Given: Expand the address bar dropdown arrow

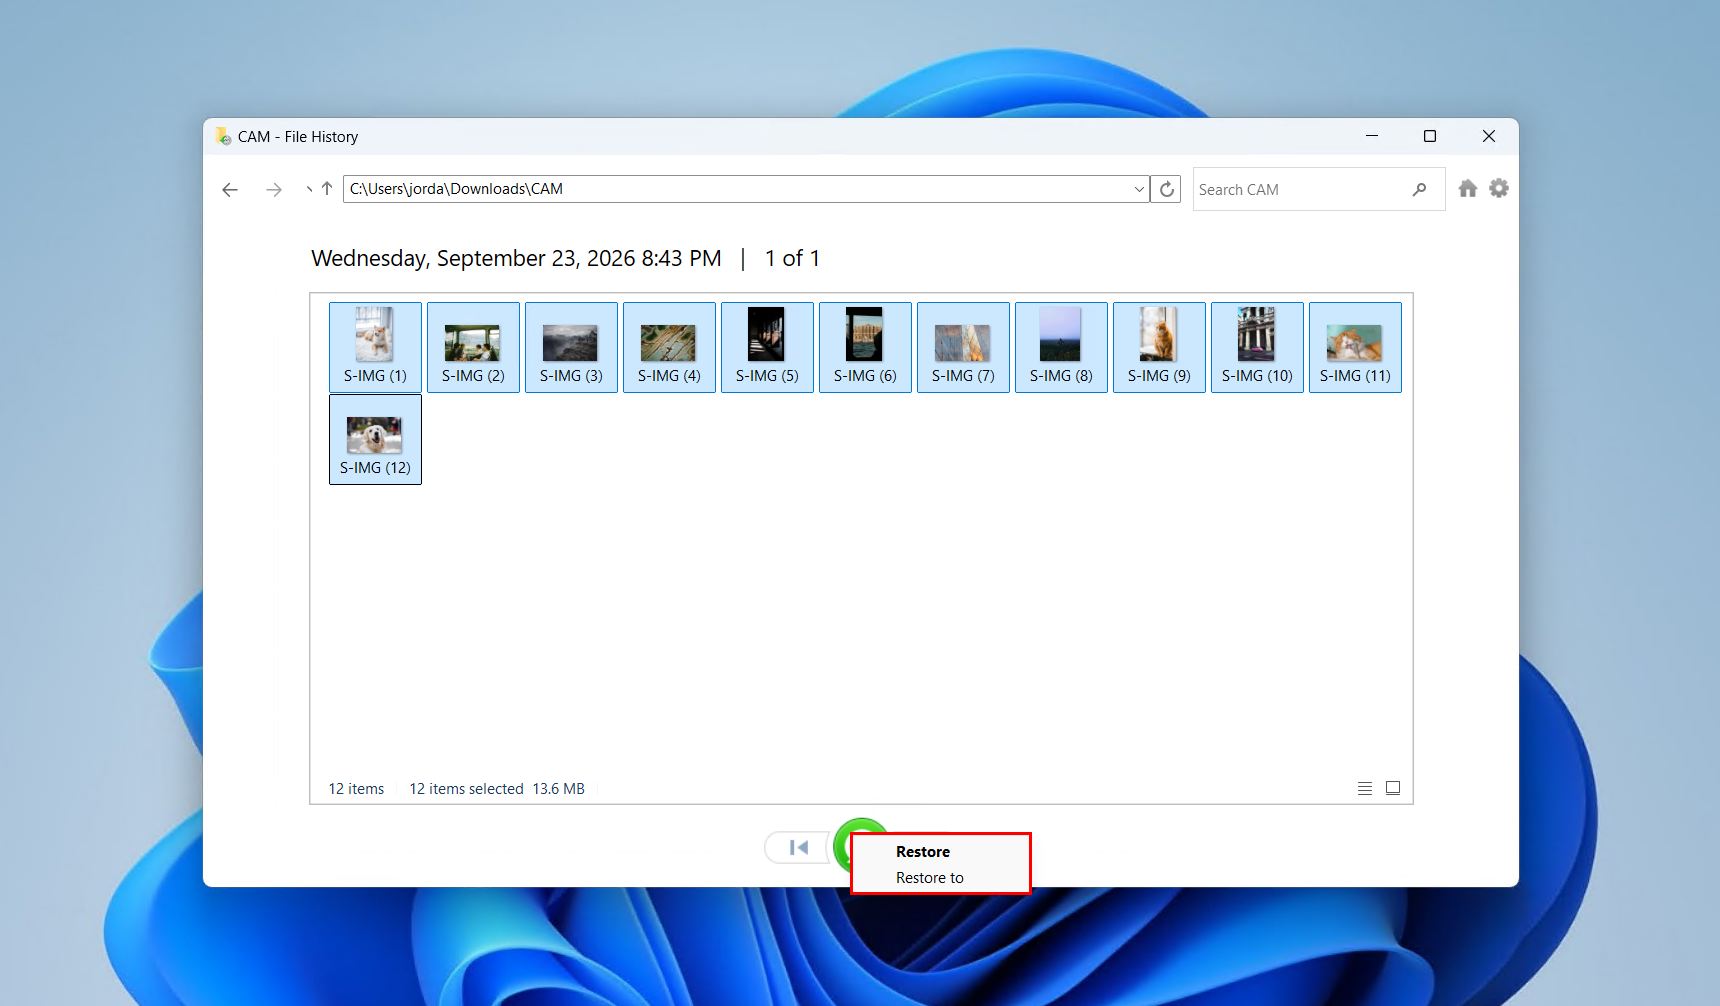Looking at the screenshot, I should pos(1139,189).
